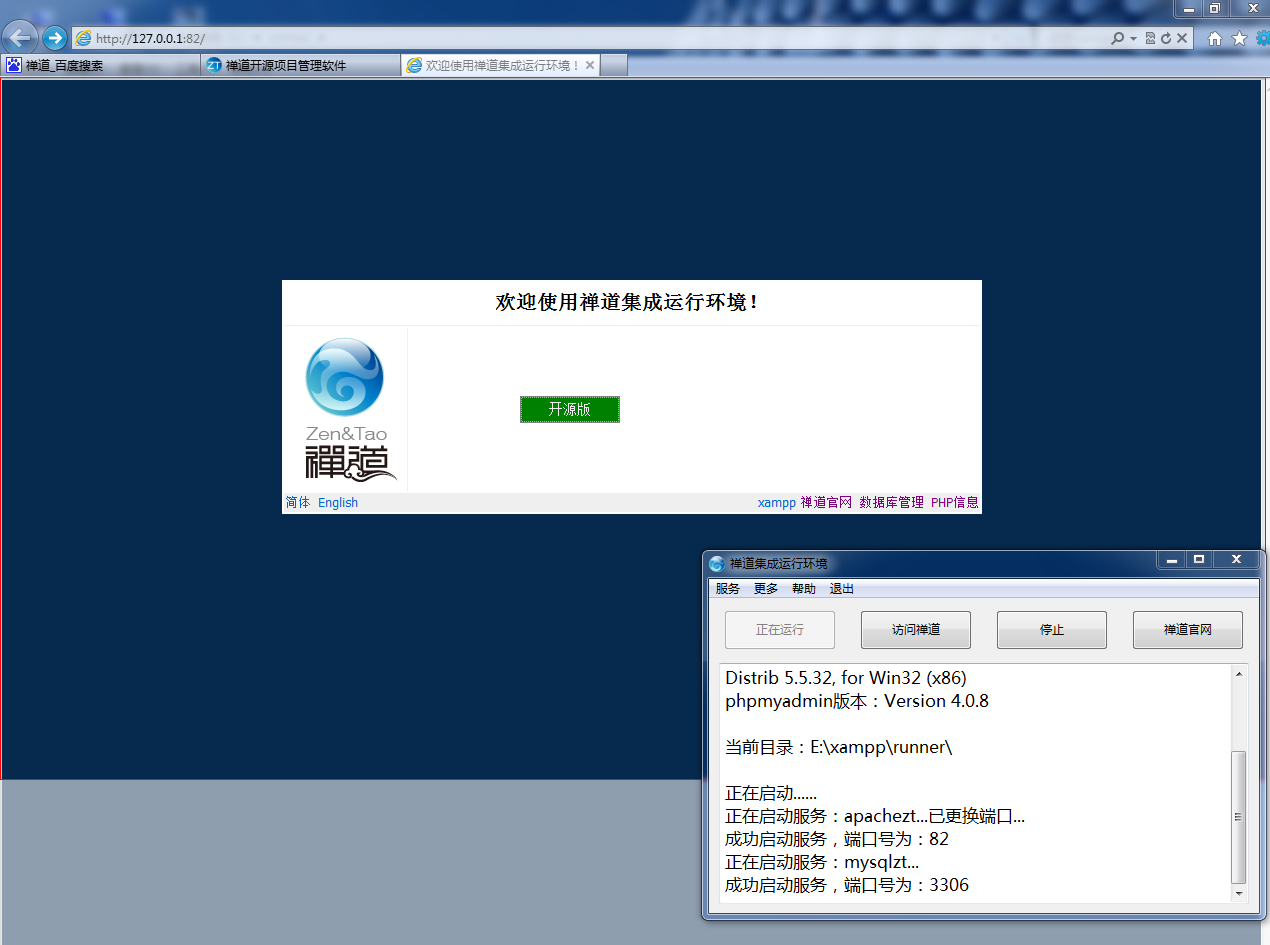The image size is (1270, 945).
Task: Open the xampp link
Action: point(777,502)
